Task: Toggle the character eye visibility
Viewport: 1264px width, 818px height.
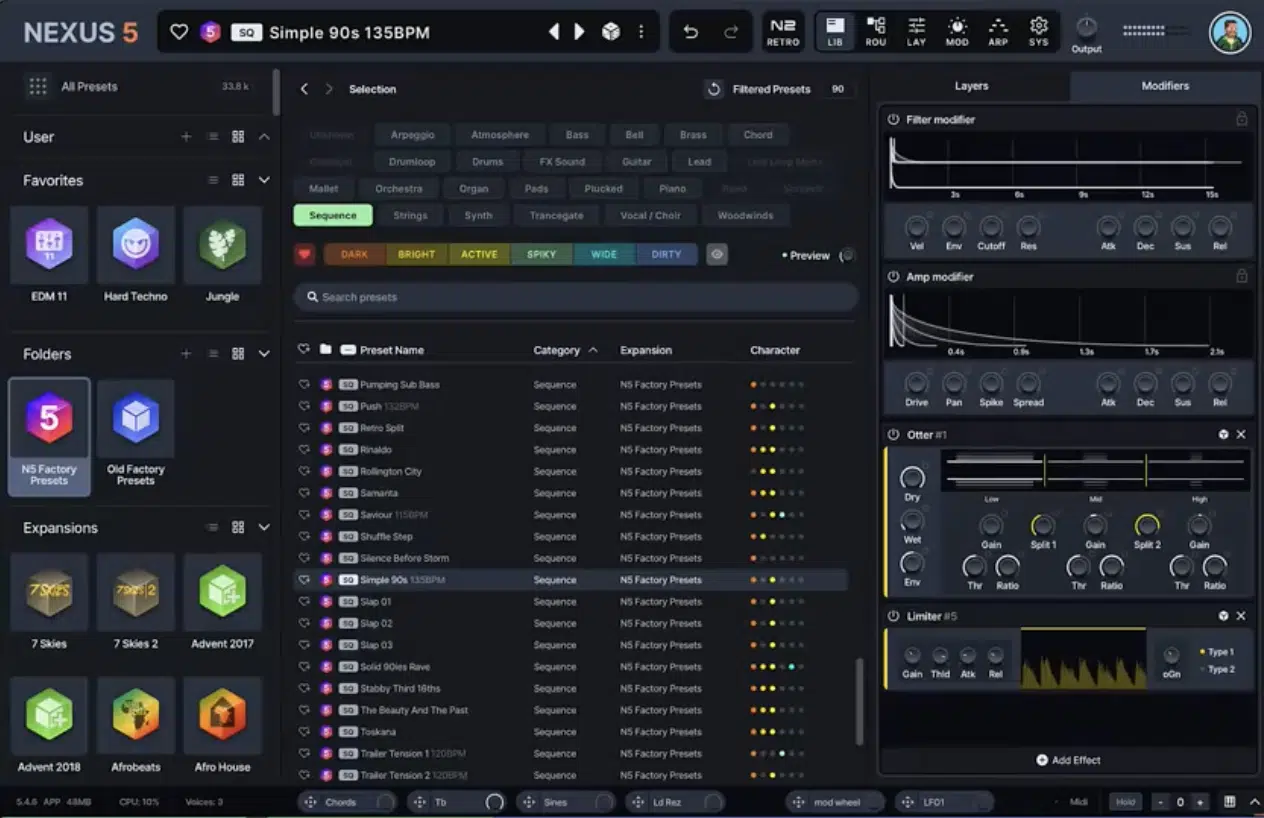Action: [x=717, y=255]
